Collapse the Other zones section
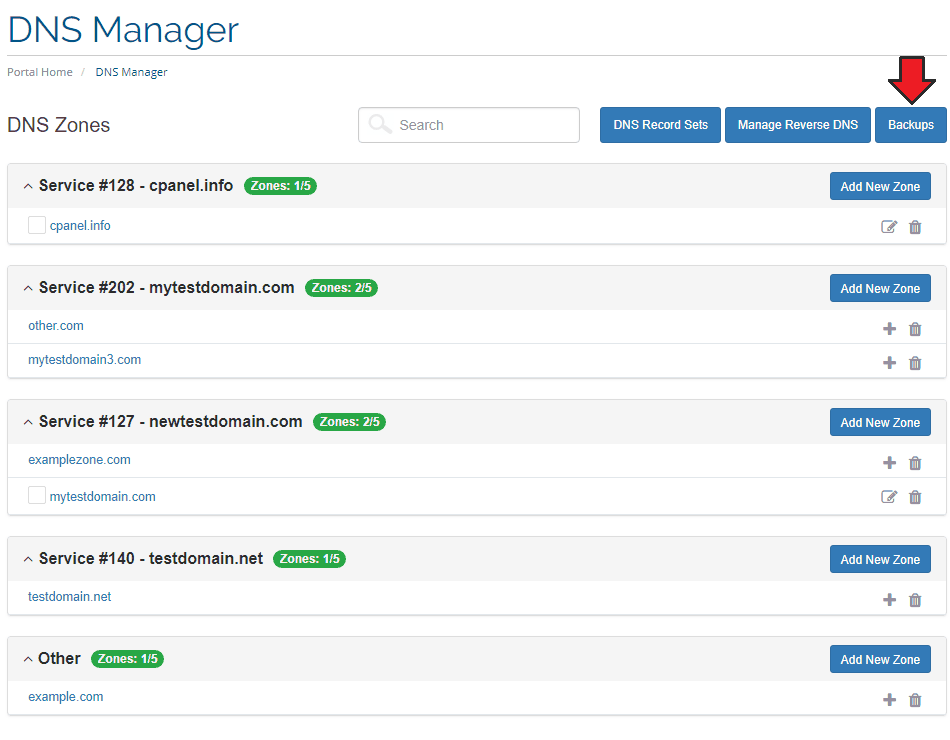 coord(28,659)
